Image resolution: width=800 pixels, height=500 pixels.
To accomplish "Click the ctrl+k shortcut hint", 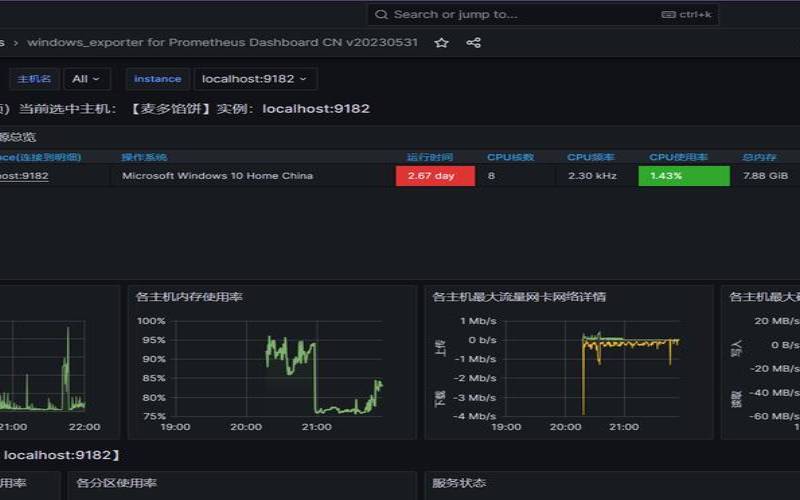I will click(x=686, y=15).
